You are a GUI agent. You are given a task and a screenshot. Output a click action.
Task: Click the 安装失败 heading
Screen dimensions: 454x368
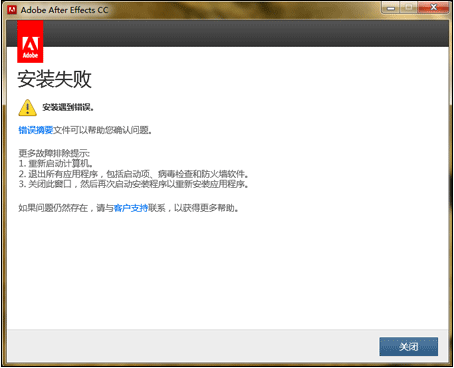click(54, 79)
